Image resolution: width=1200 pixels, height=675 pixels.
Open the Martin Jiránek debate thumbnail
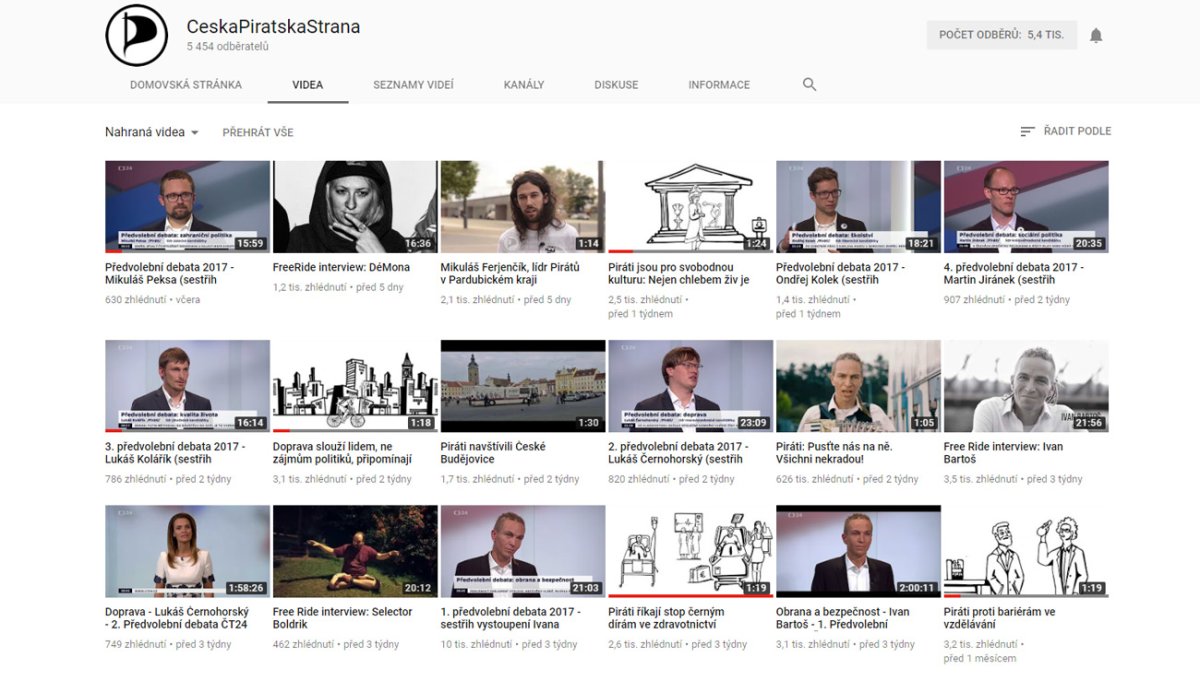[1026, 207]
